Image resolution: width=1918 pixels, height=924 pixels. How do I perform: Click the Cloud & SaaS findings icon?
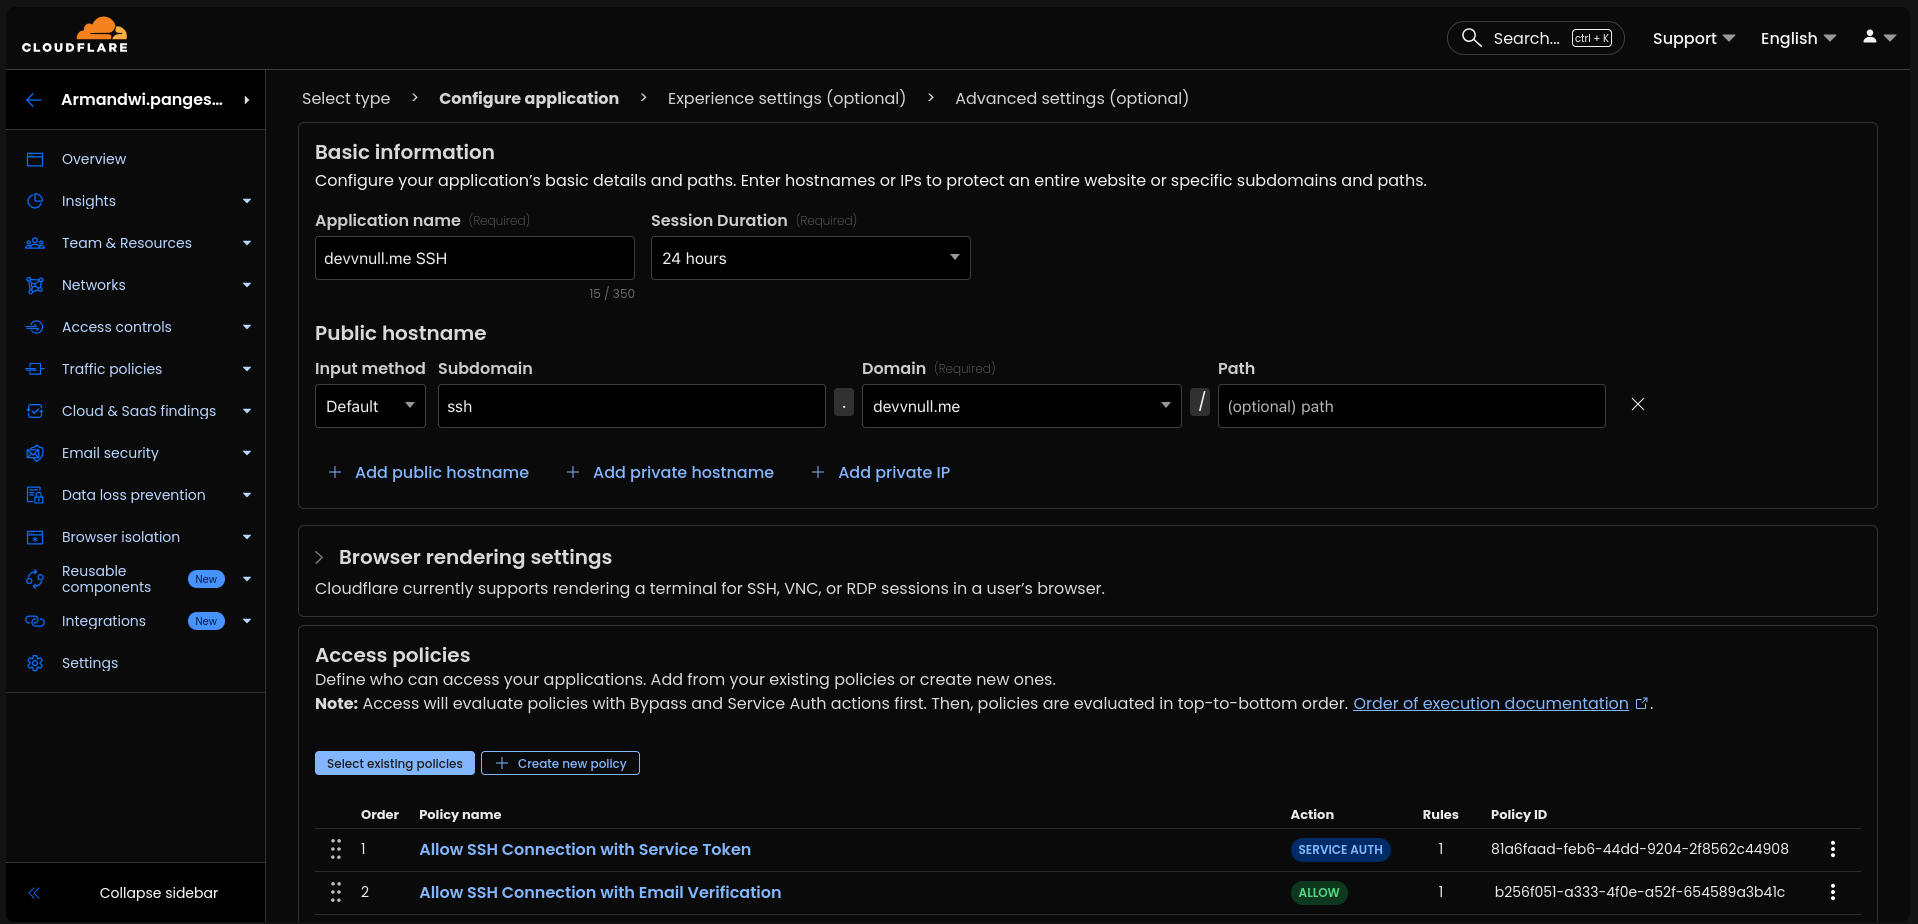tap(35, 411)
